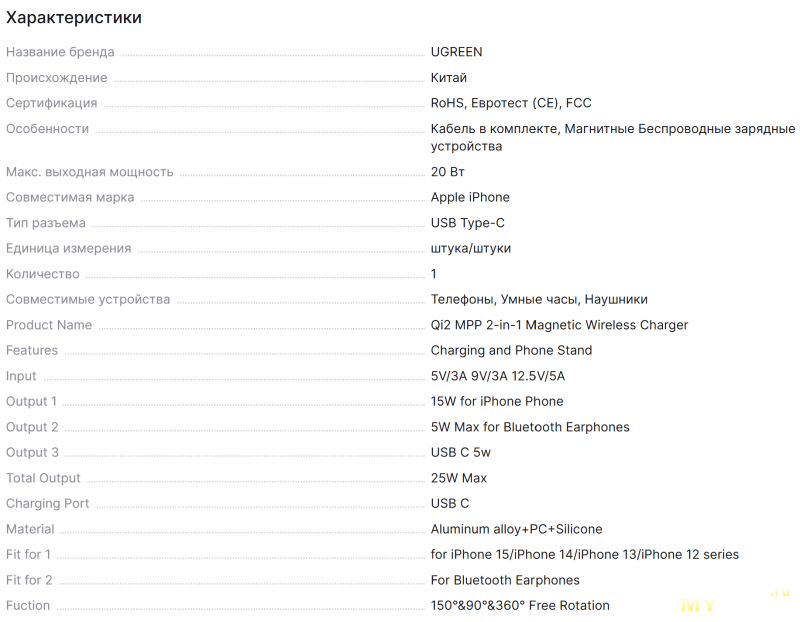
Task: Click the Китай origin value
Action: 448,78
